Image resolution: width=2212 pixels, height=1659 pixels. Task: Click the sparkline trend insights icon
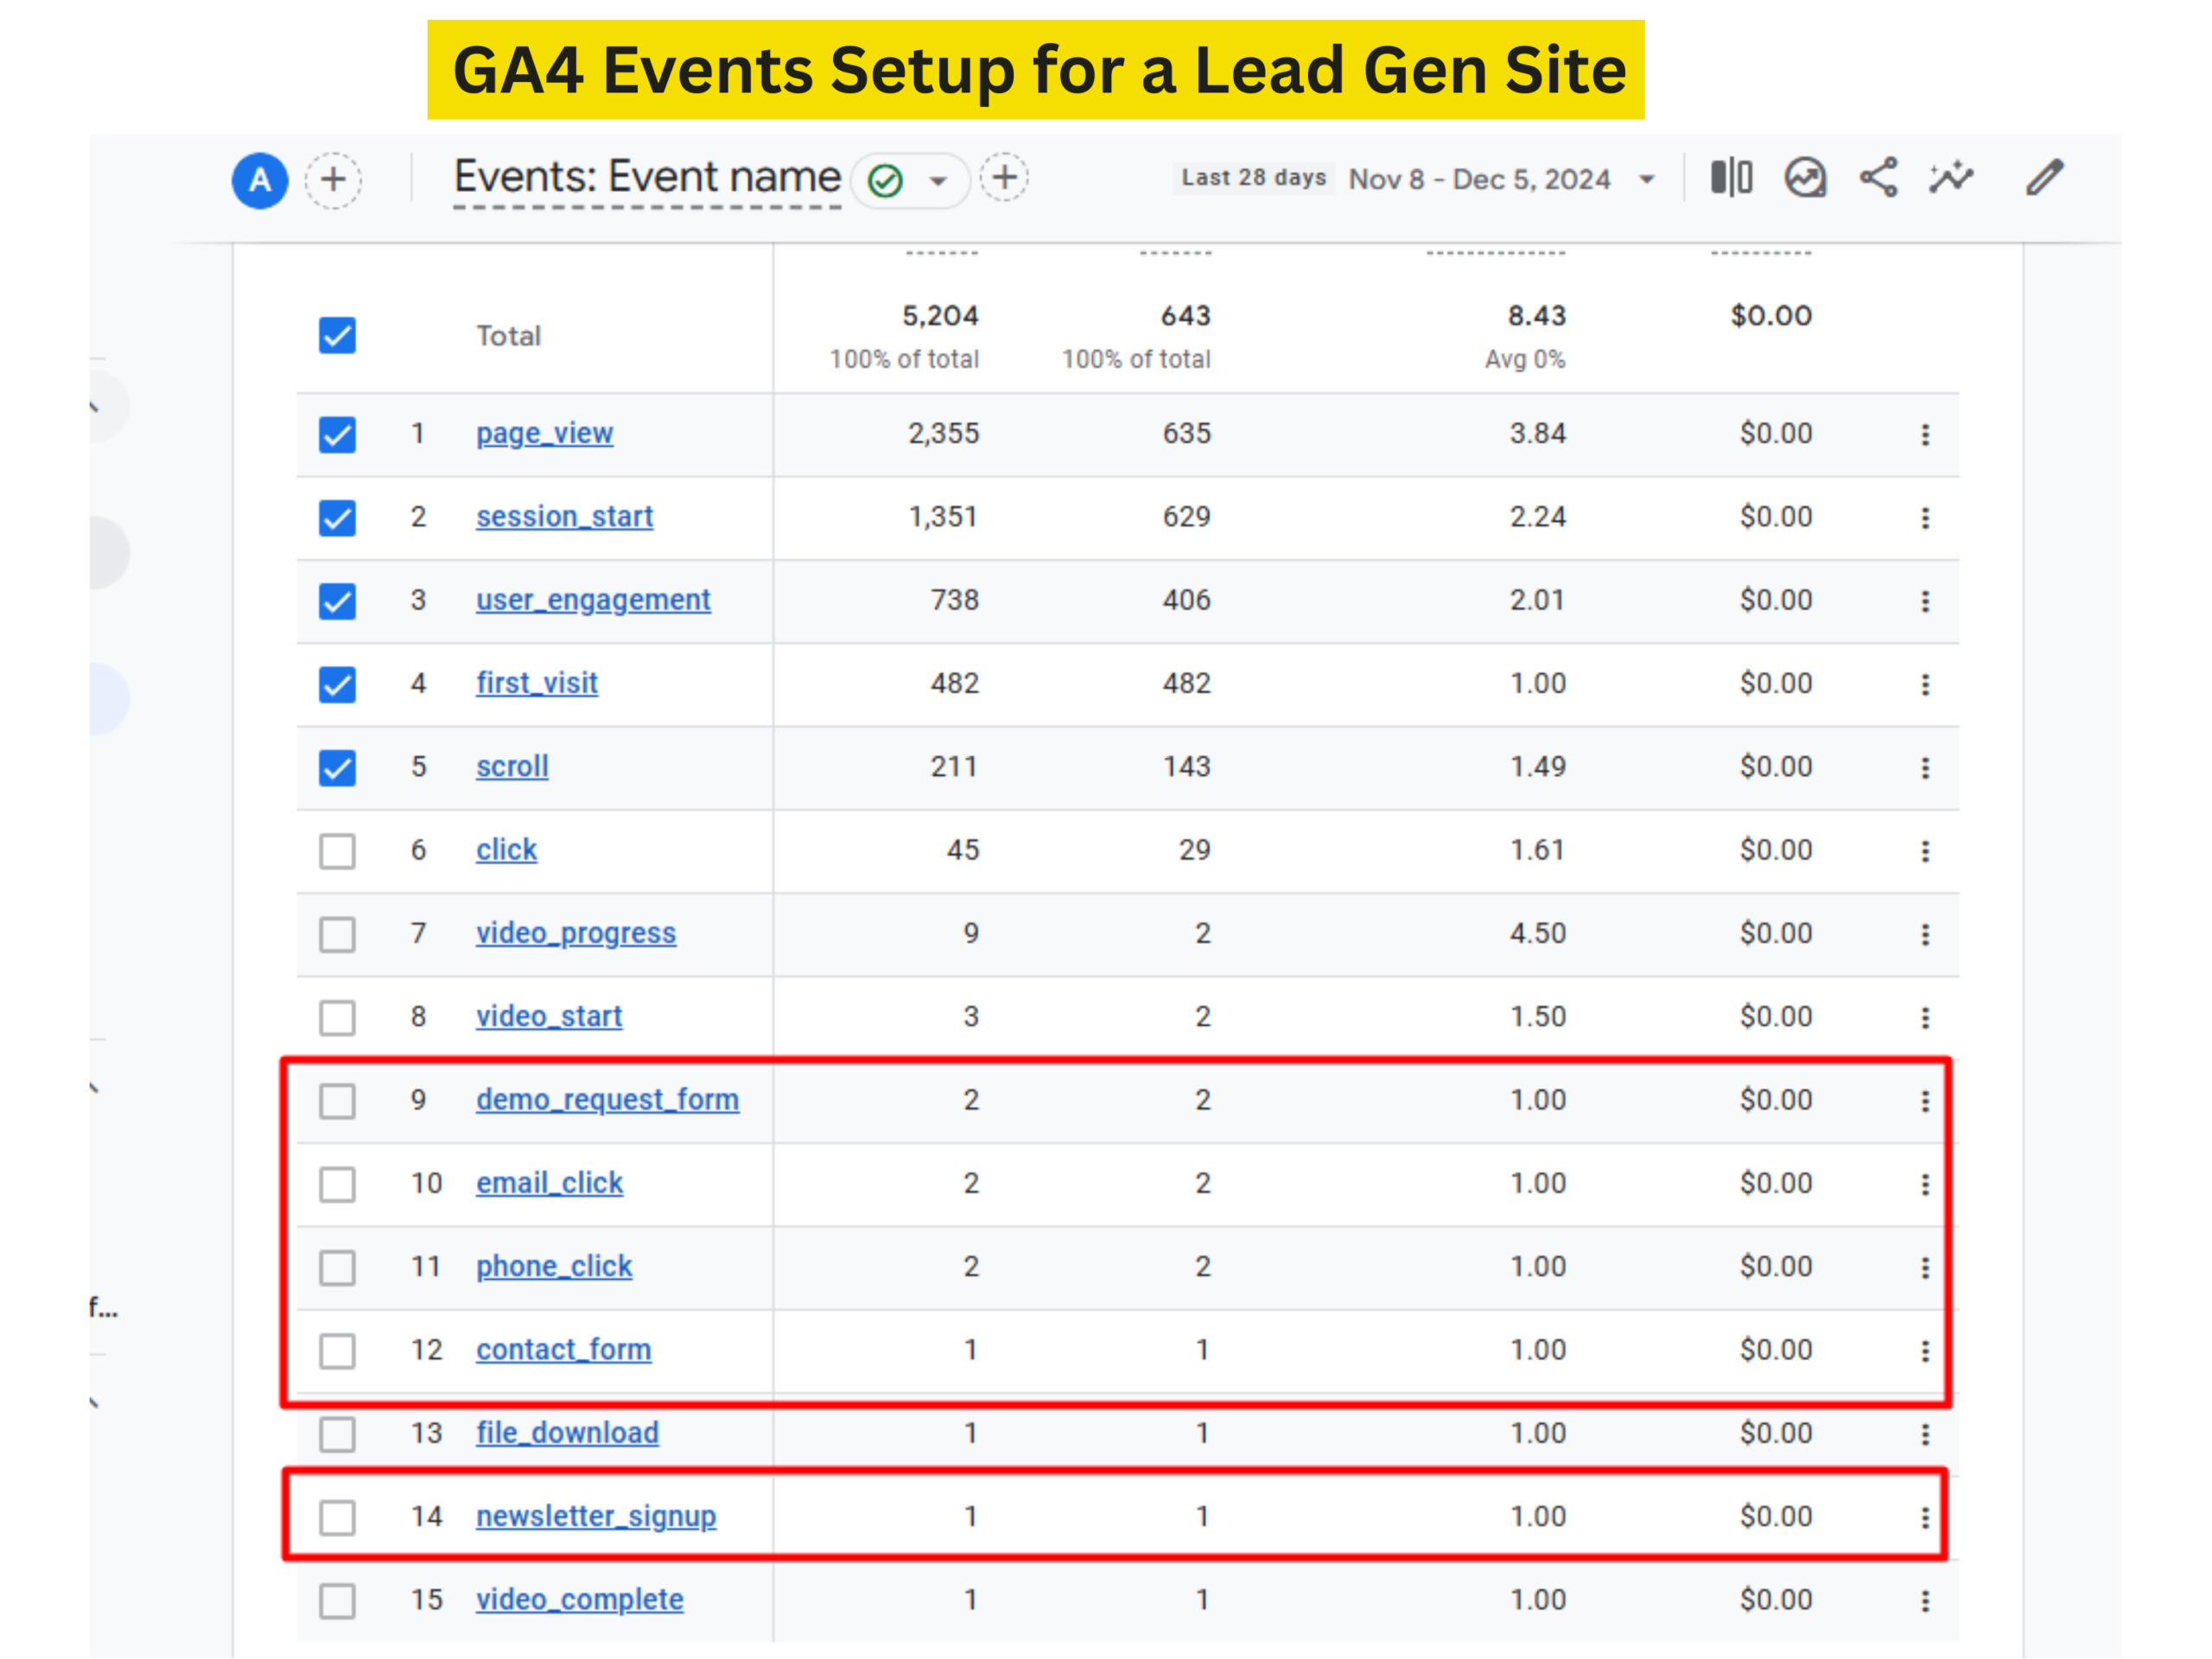point(1951,178)
